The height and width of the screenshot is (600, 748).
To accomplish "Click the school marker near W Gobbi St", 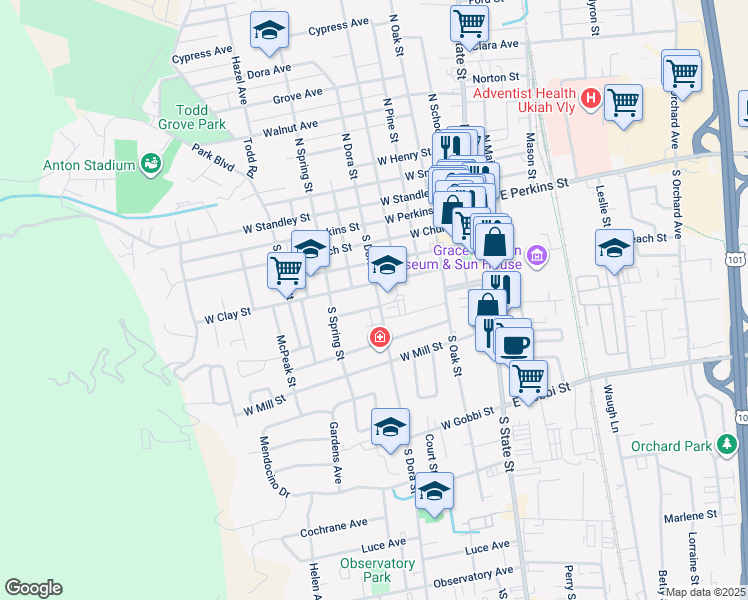I will coord(390,428).
